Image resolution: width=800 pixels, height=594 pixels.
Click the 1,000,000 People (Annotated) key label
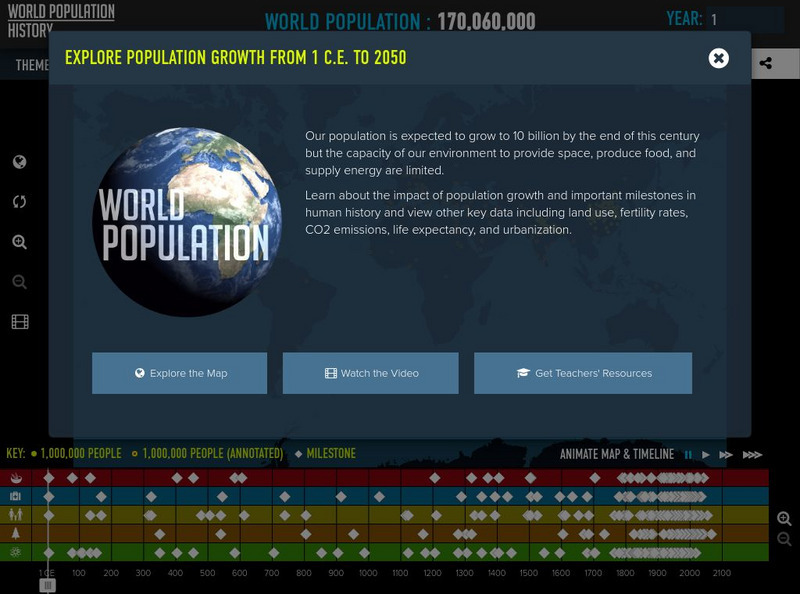(212, 453)
